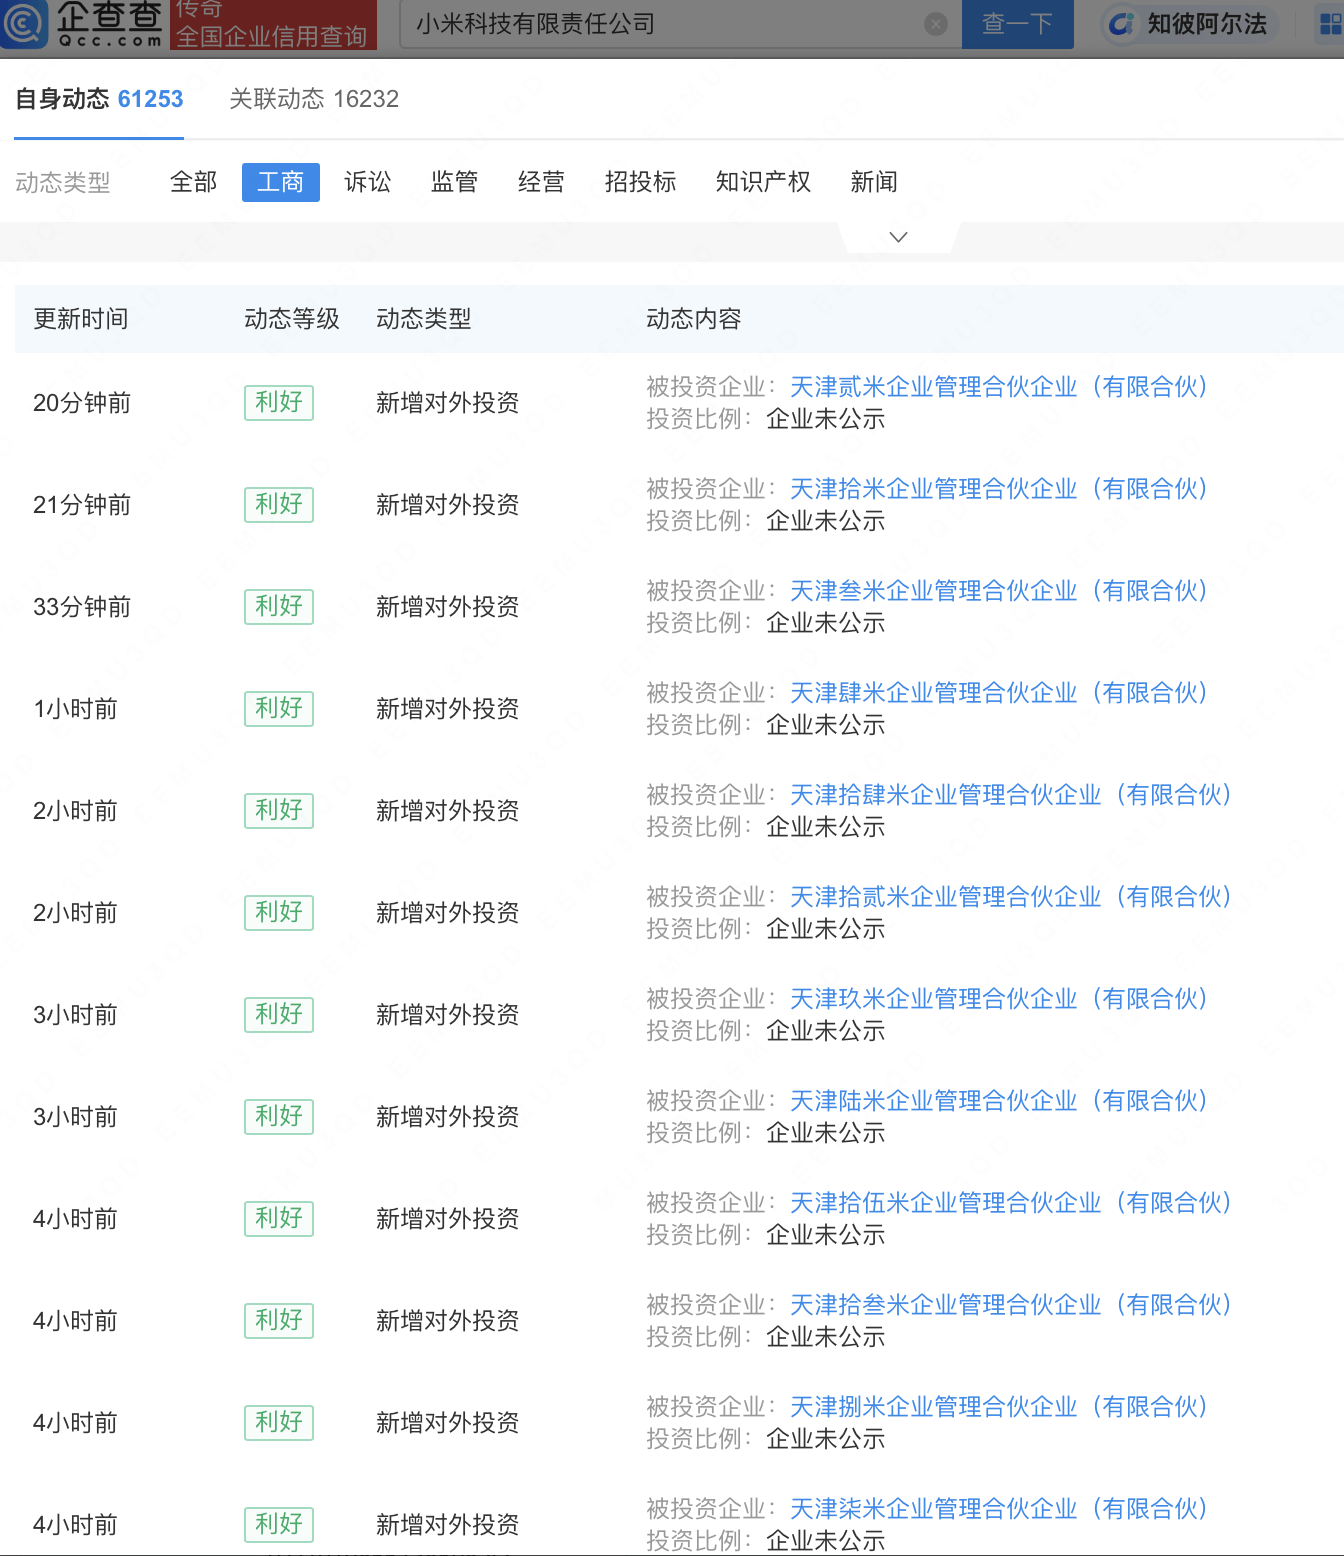Viewport: 1344px width, 1556px height.
Task: Click the 1小时前 update time cell
Action: [75, 709]
